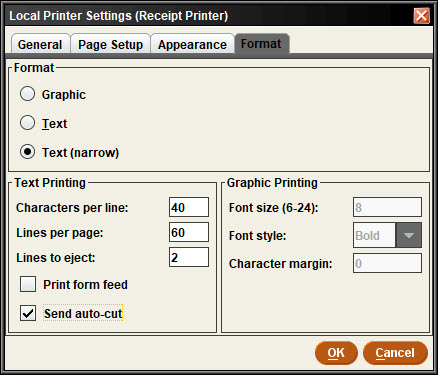This screenshot has width=438, height=375.
Task: Click the Character margin field
Action: click(x=387, y=263)
